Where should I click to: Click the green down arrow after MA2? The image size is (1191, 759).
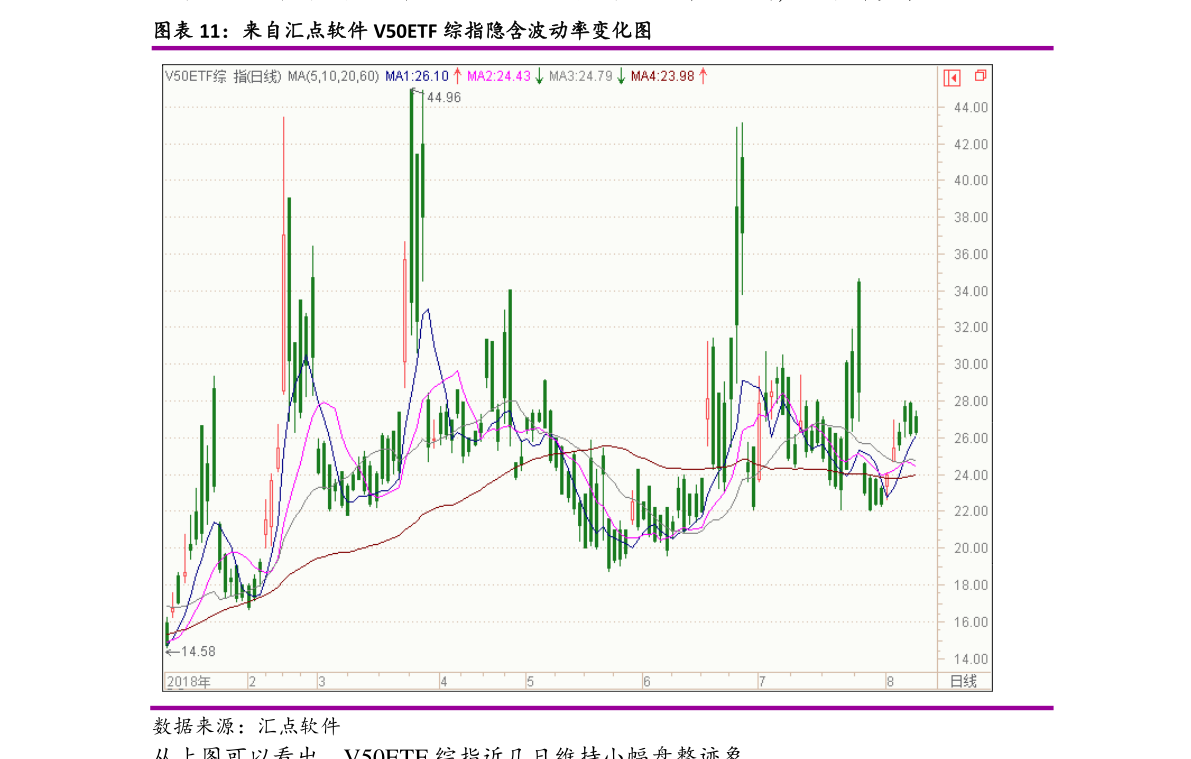(538, 76)
